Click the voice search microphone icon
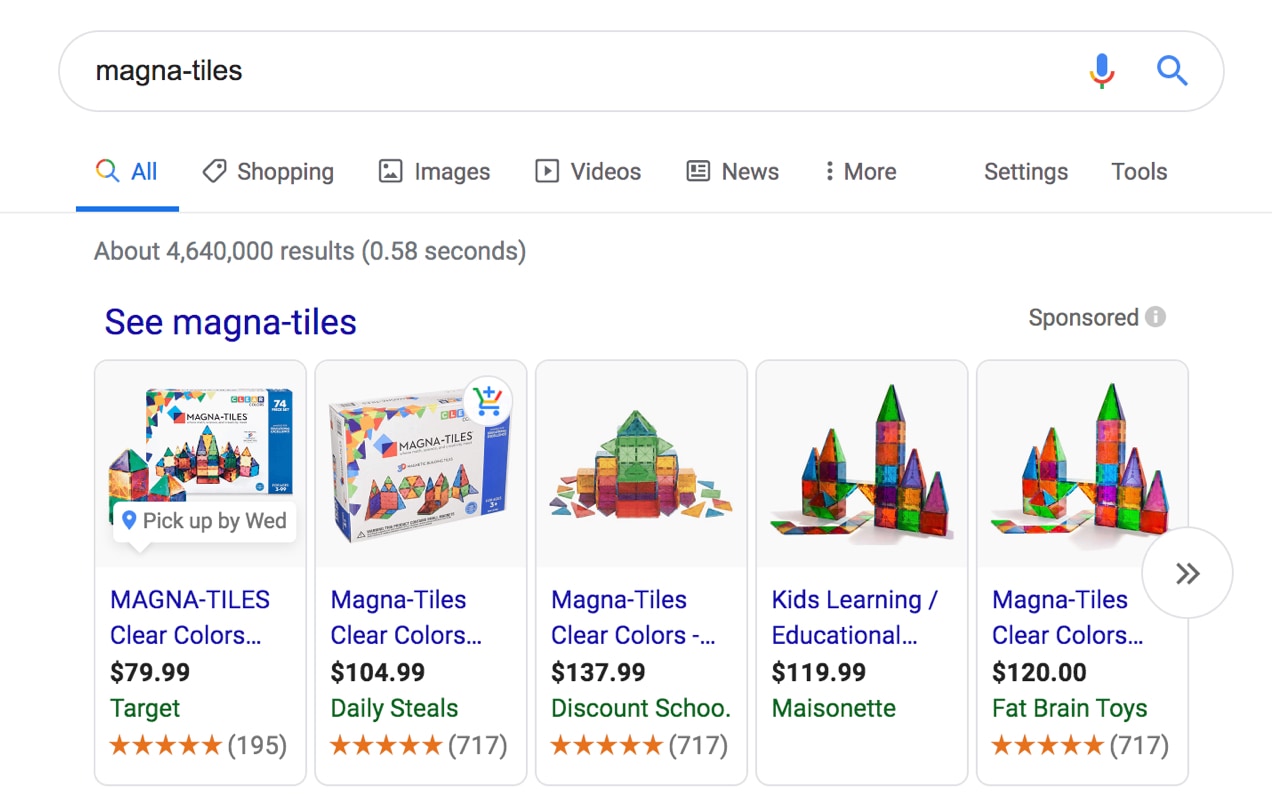 (1102, 71)
